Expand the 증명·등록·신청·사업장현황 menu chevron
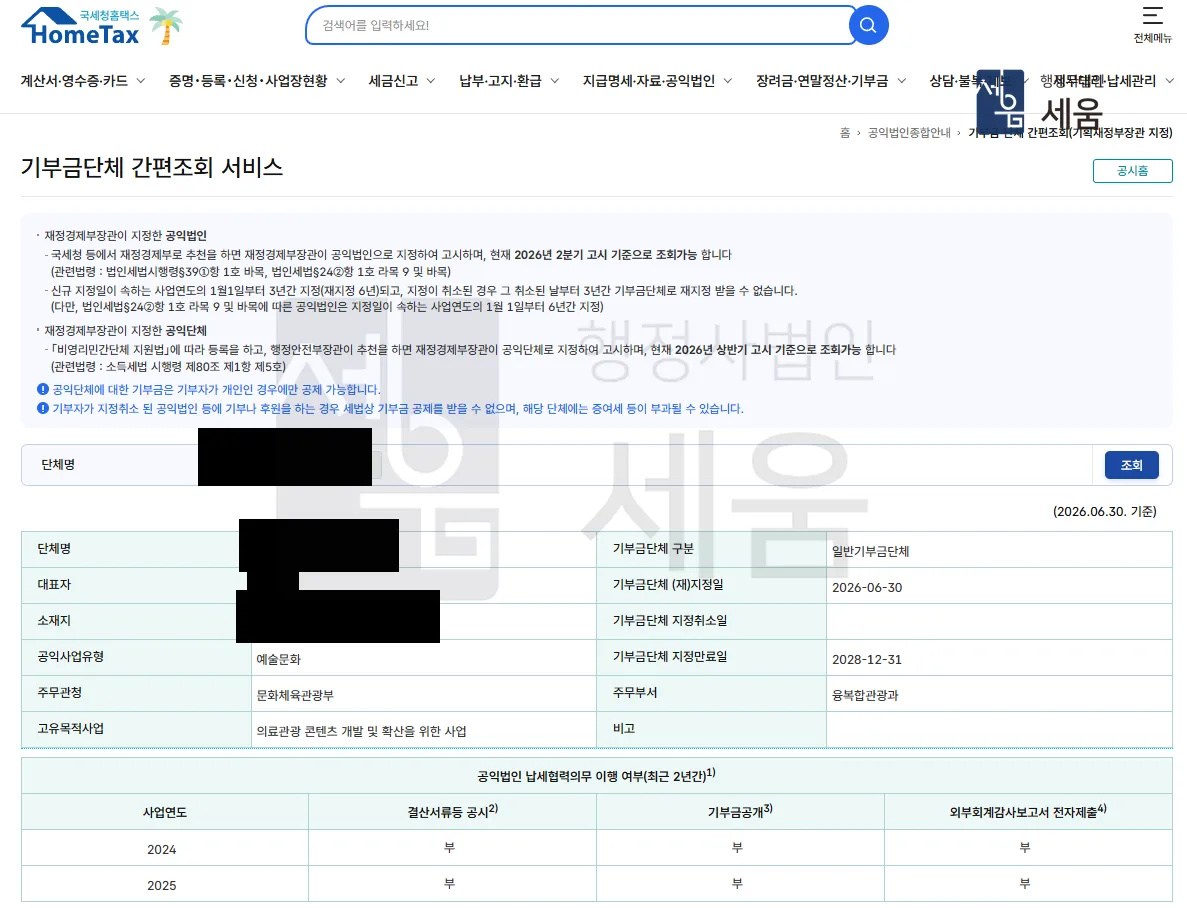 point(341,81)
